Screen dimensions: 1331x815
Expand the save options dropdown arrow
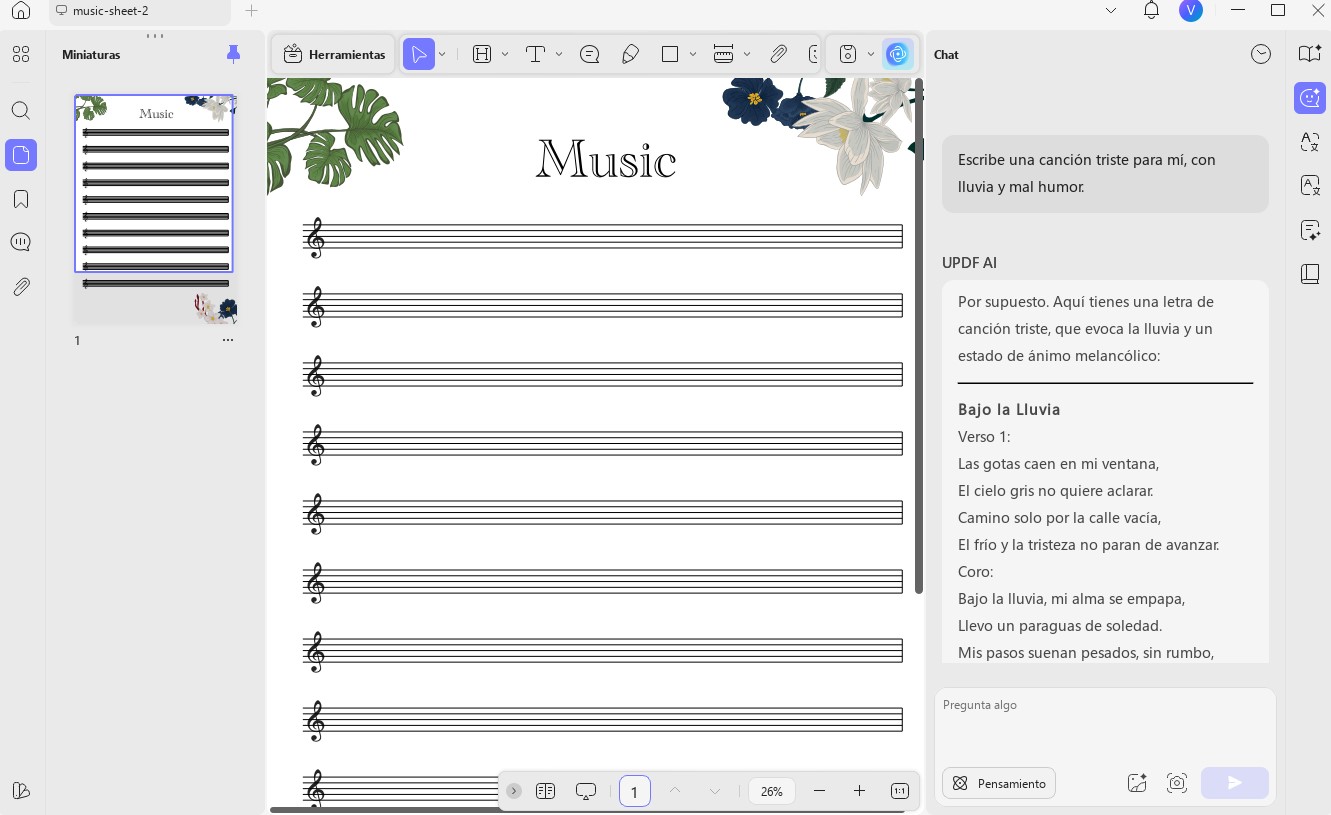[871, 54]
